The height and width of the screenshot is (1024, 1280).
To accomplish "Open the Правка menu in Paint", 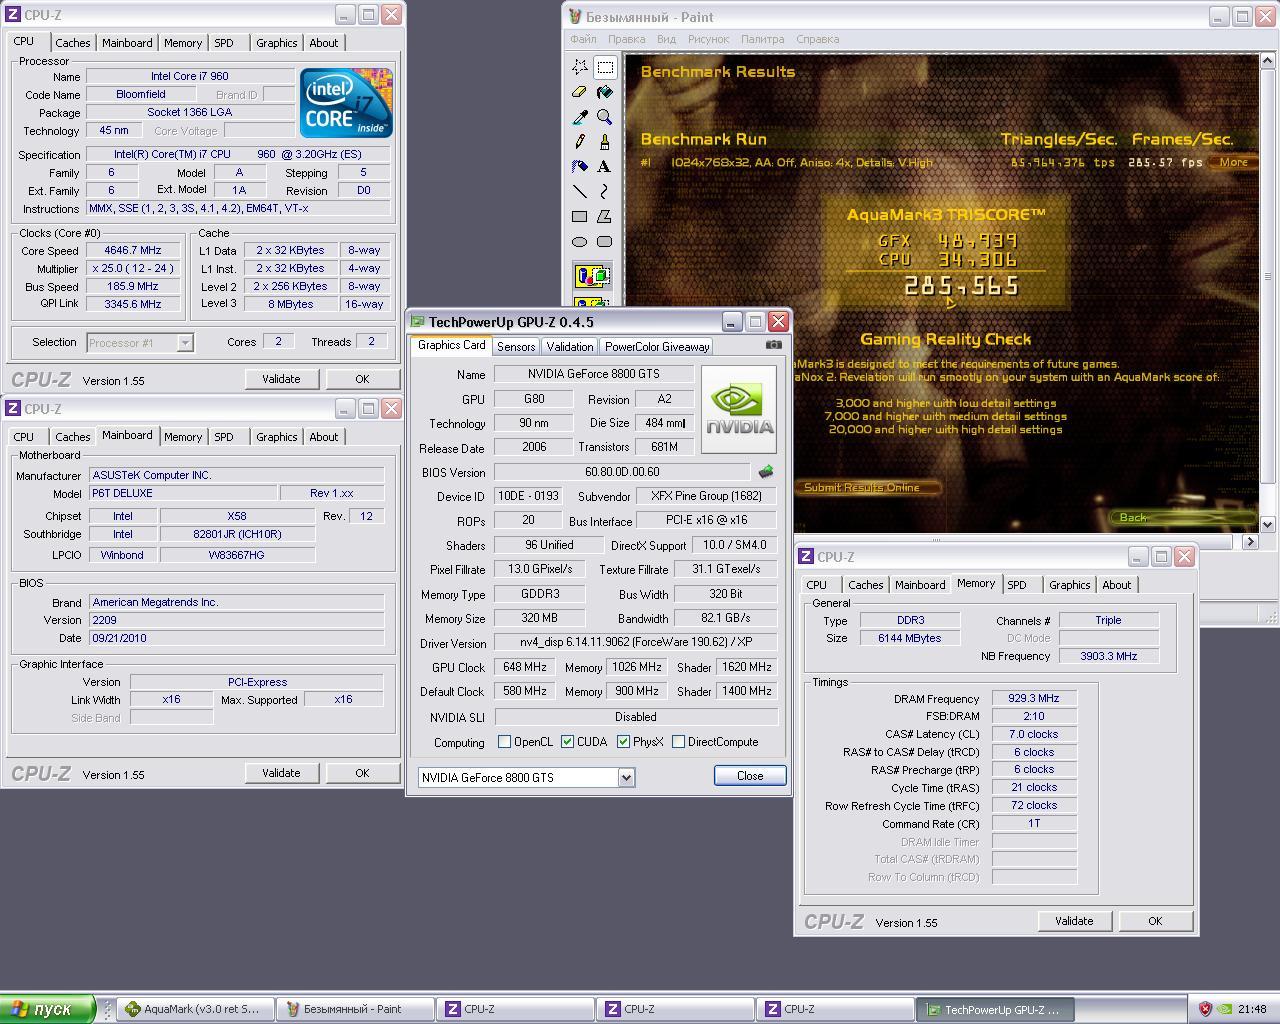I will coord(626,39).
